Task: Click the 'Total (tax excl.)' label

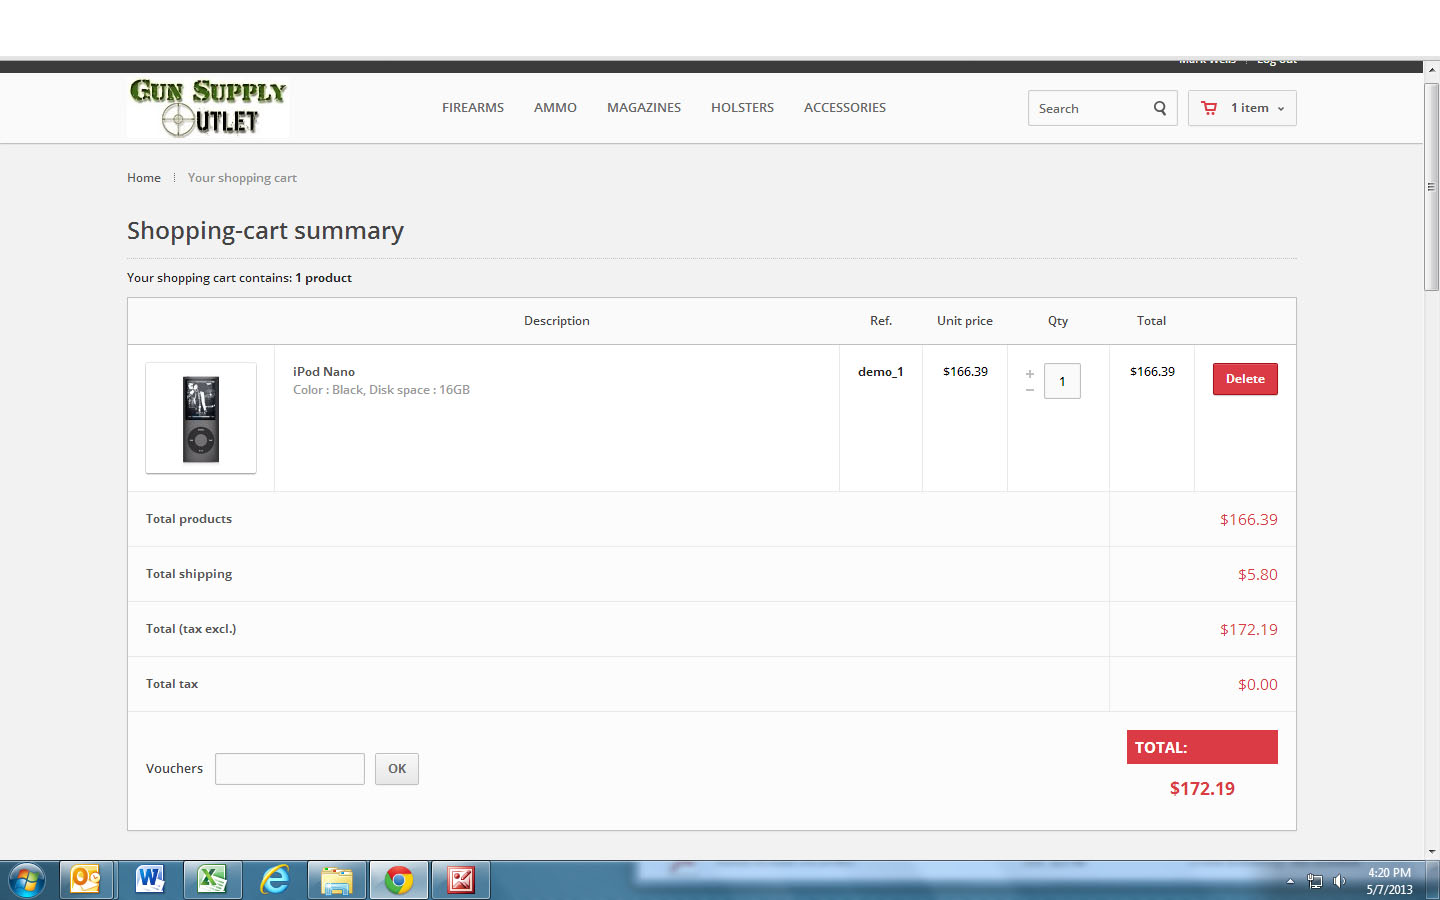Action: tap(191, 629)
